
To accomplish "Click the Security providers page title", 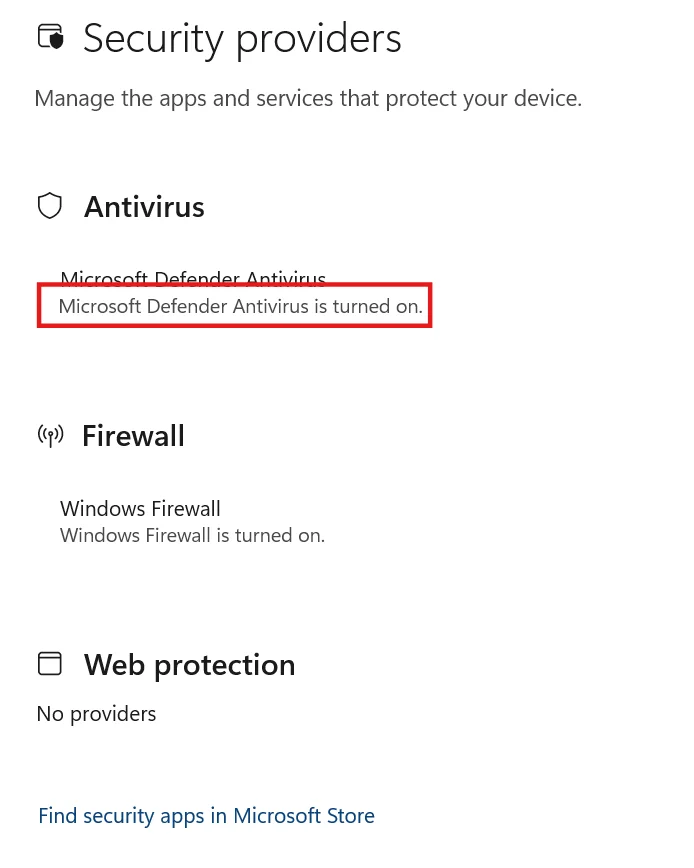I will click(242, 39).
